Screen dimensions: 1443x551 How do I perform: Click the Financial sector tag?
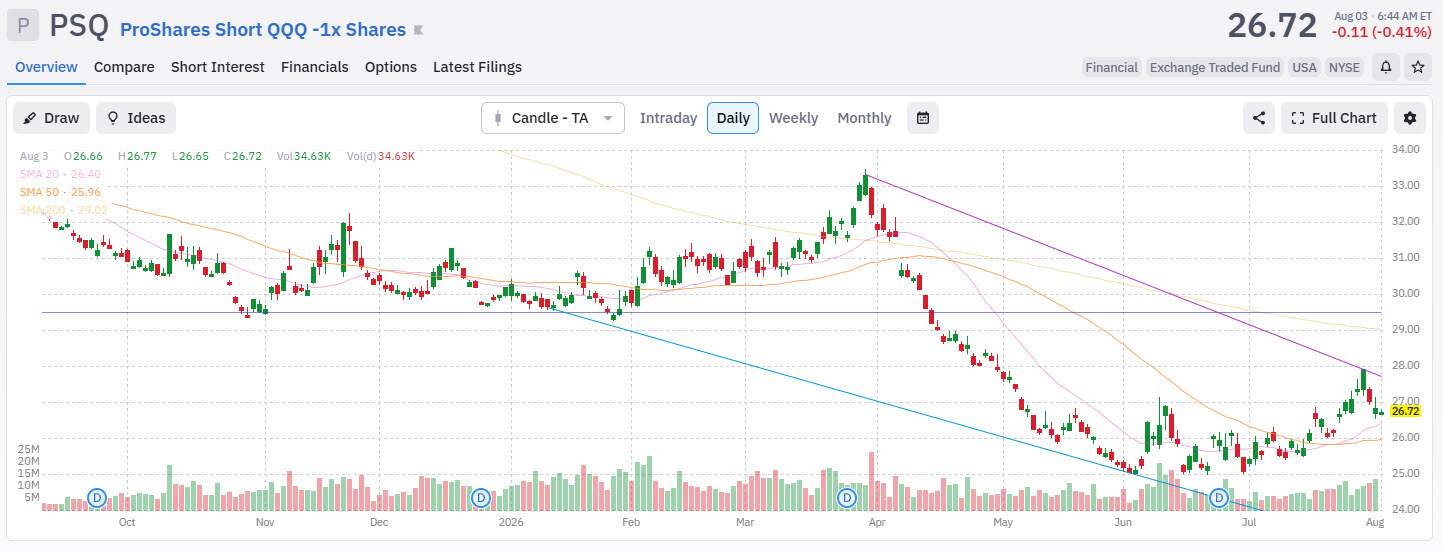click(x=1112, y=67)
